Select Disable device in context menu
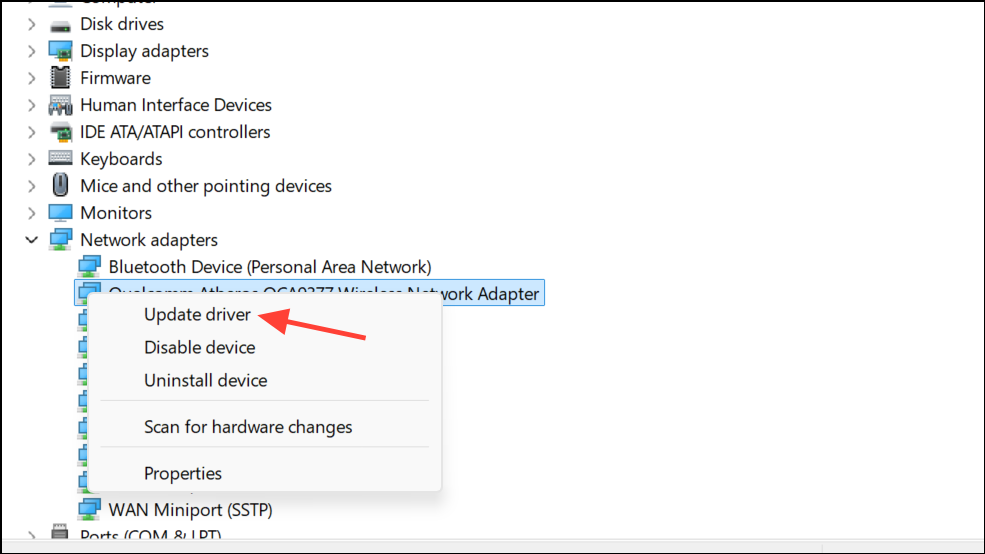The width and height of the screenshot is (985, 554). (x=199, y=347)
